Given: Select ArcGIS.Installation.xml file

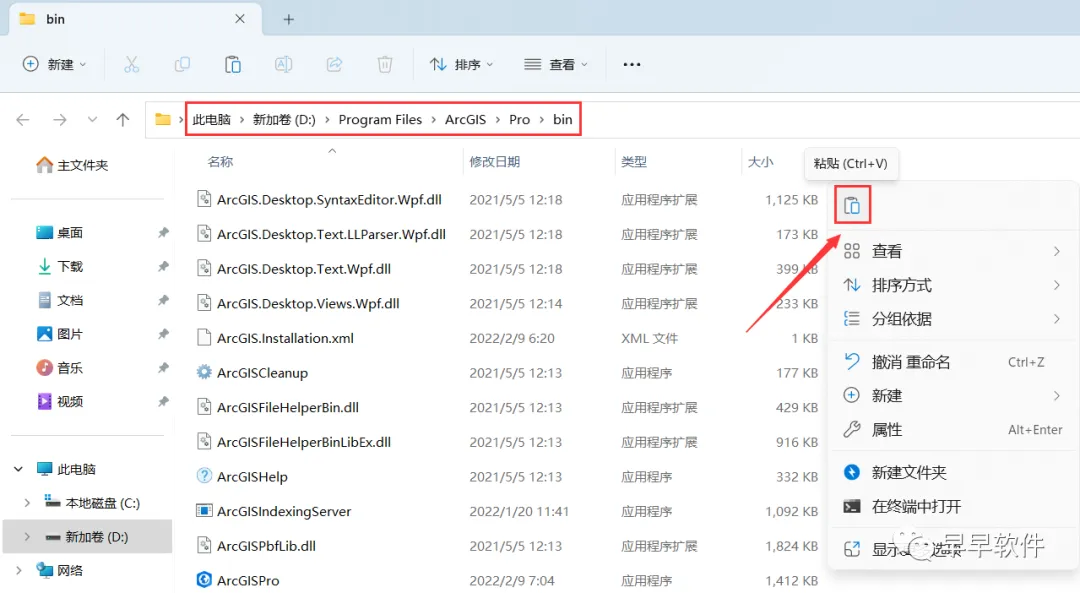Looking at the screenshot, I should (x=285, y=338).
